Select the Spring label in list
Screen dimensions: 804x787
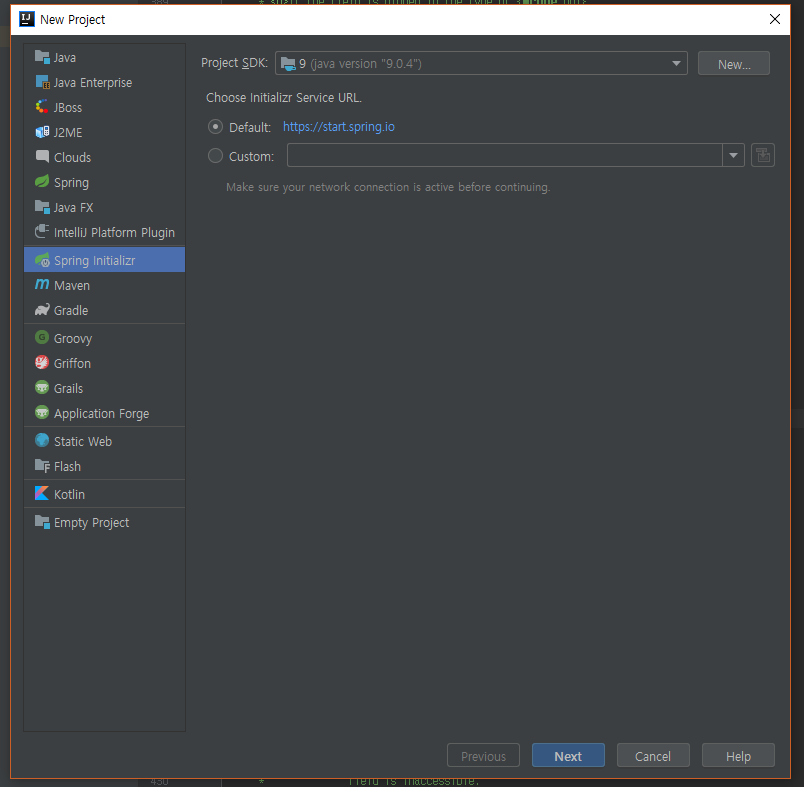71,183
